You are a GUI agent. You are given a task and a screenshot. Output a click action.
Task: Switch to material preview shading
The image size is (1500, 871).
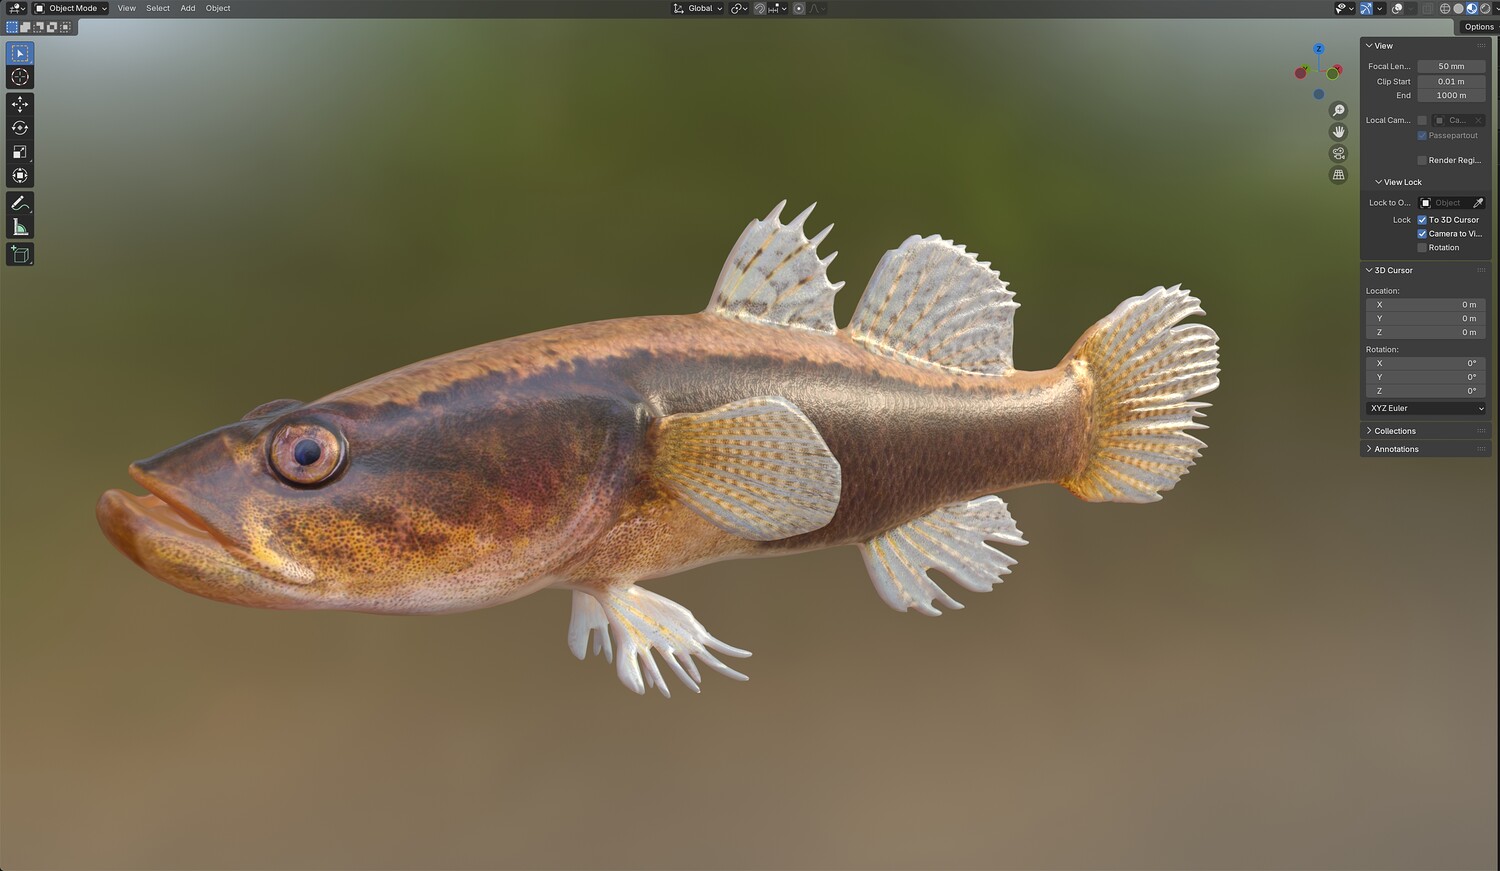coord(1472,8)
